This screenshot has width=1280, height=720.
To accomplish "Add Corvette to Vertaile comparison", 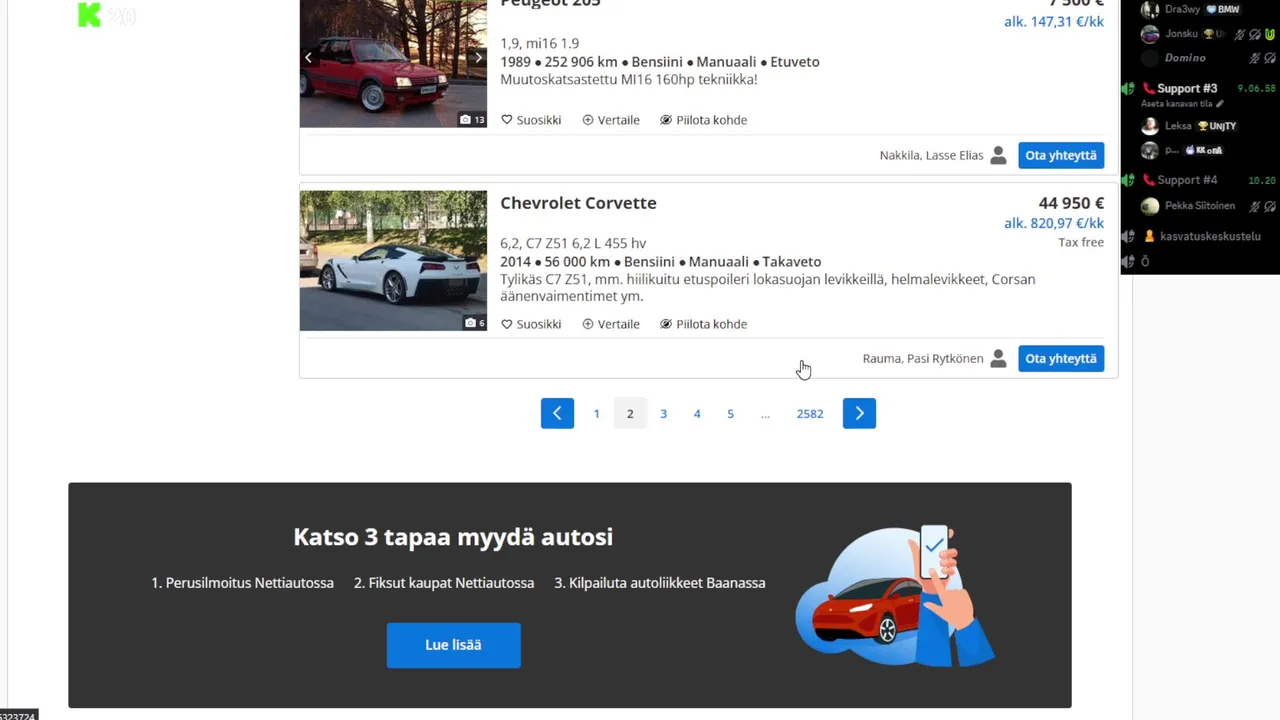I will click(x=611, y=324).
